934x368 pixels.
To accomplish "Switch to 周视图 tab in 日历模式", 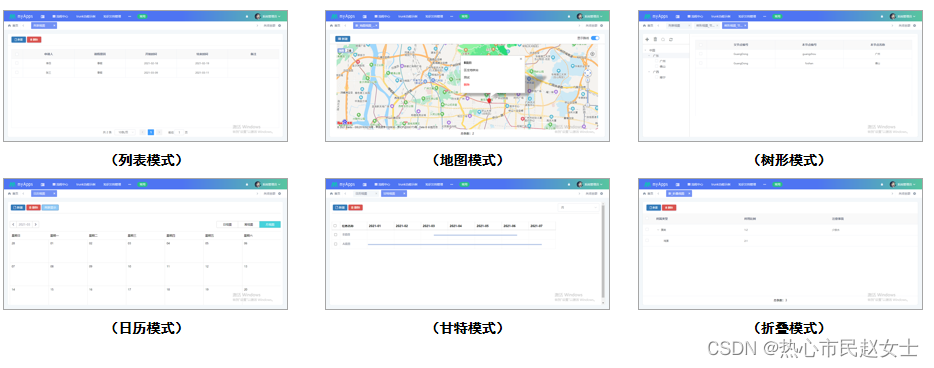I will 248,224.
